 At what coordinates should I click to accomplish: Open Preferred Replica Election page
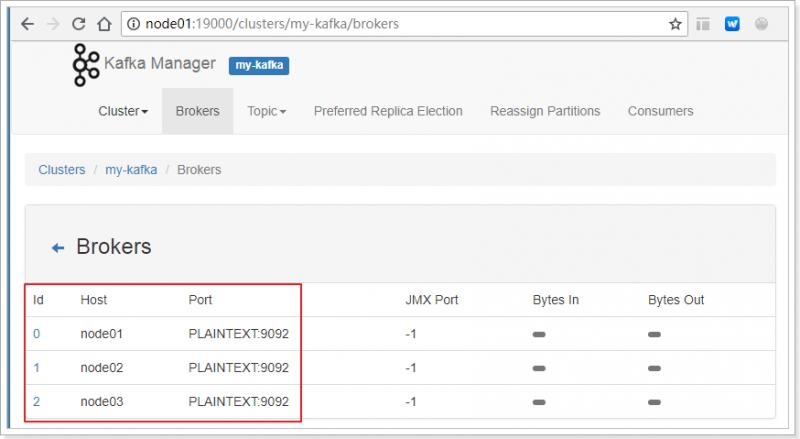tap(388, 111)
